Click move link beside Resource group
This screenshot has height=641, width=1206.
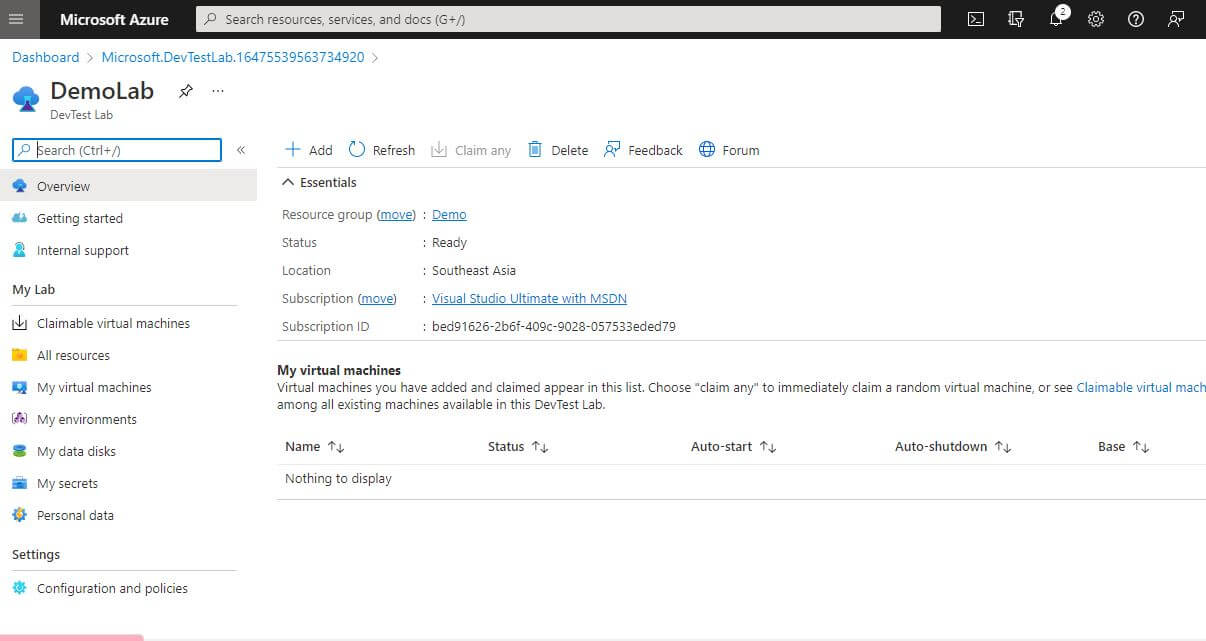click(396, 215)
